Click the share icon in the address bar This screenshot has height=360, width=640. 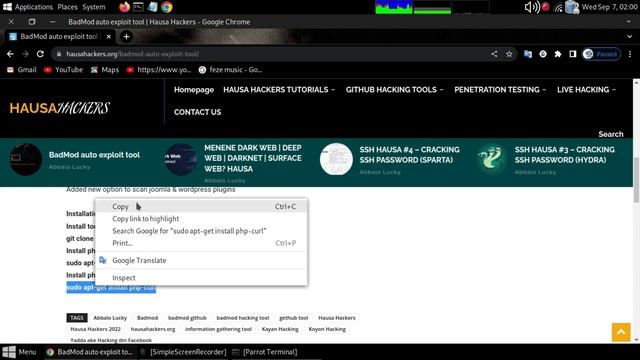point(494,54)
